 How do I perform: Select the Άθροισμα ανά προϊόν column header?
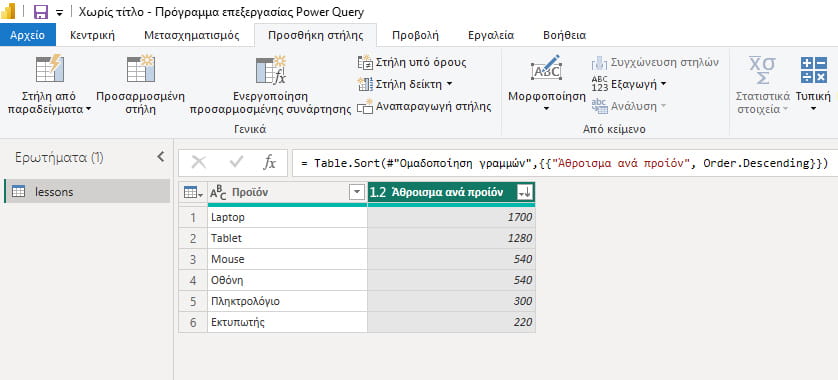(x=451, y=193)
